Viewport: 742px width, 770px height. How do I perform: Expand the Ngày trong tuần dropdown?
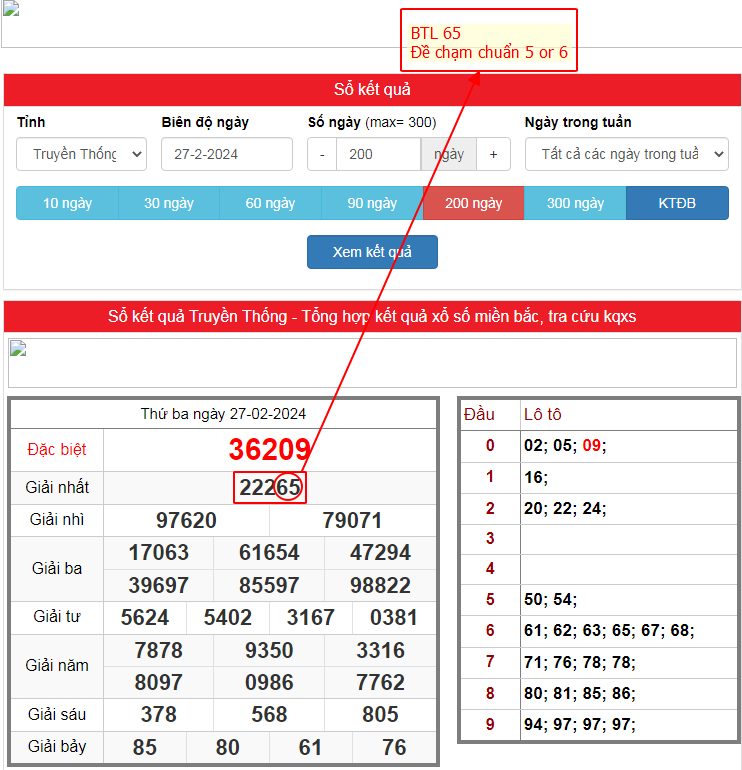point(626,154)
